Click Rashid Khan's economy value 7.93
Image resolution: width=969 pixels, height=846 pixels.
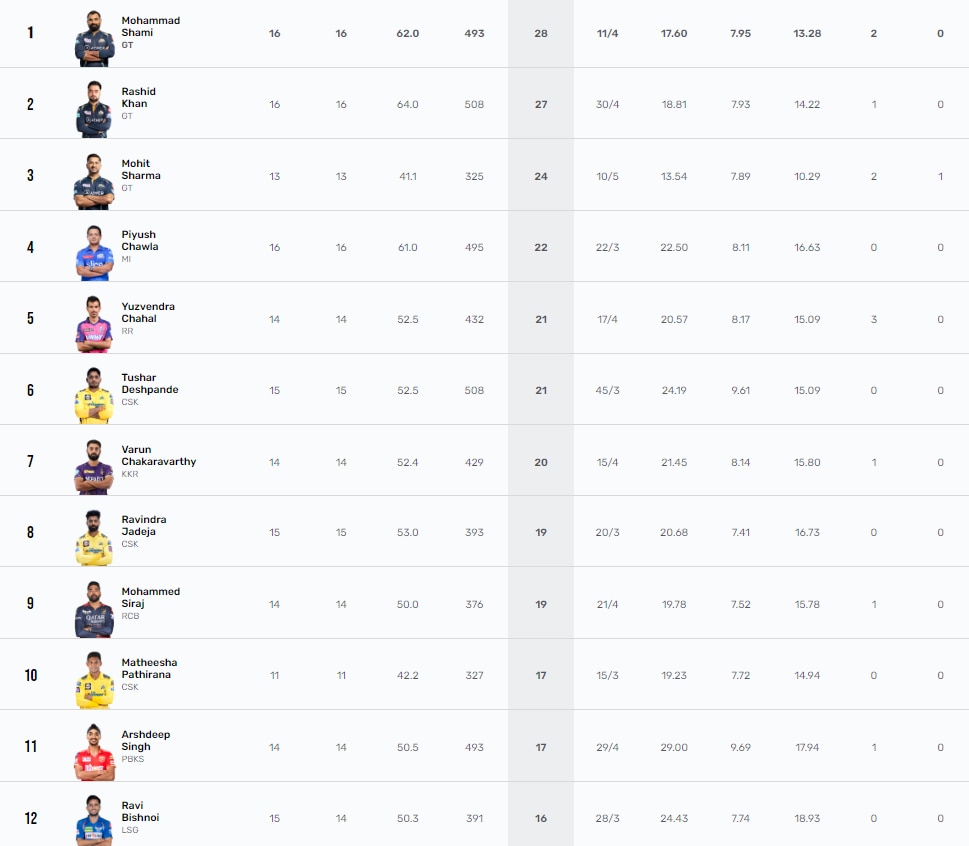(x=740, y=103)
